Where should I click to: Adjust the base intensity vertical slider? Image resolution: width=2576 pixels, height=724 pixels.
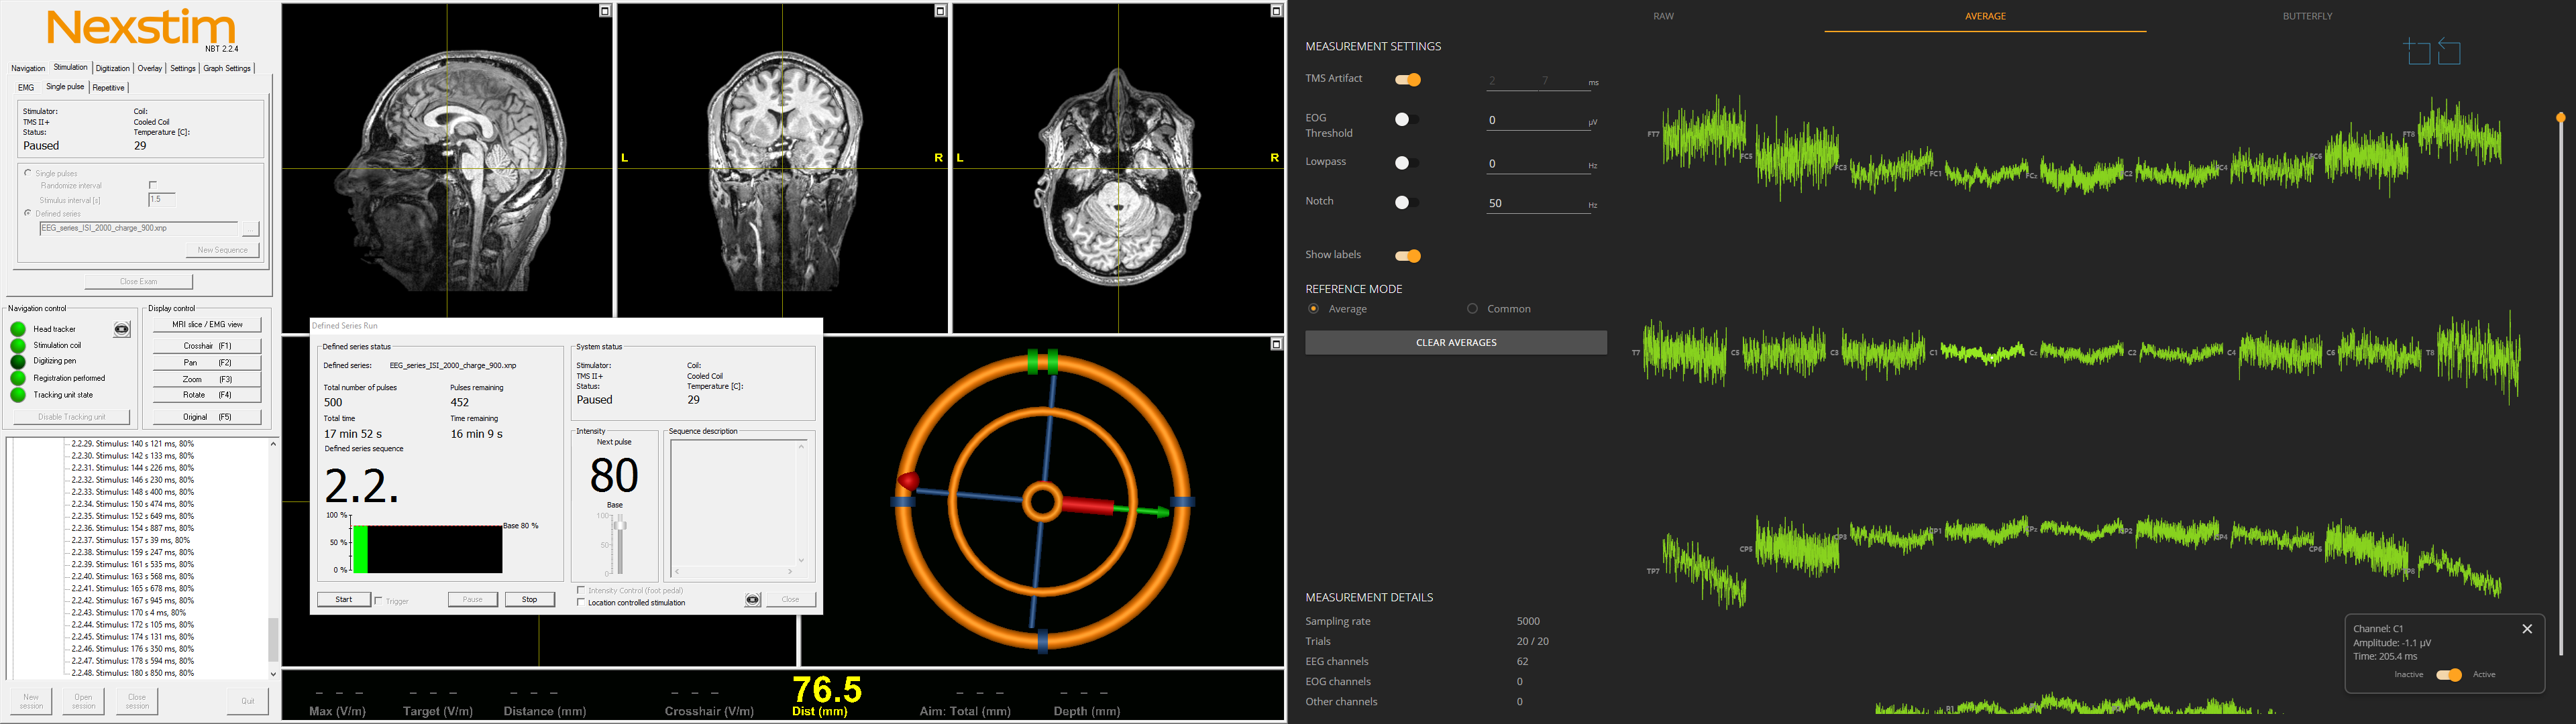[620, 526]
